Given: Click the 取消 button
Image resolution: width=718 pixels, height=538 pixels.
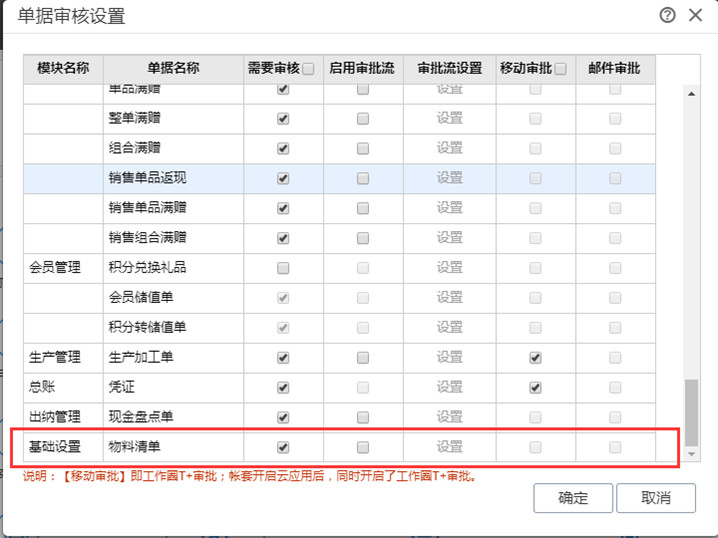Looking at the screenshot, I should pyautogui.click(x=655, y=498).
